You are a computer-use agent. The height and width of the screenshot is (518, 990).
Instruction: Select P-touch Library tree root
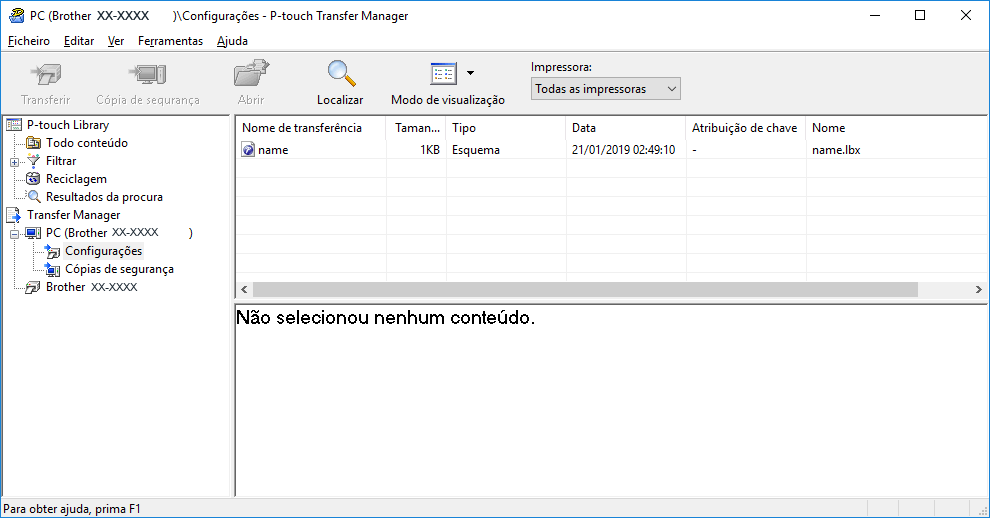[68, 125]
